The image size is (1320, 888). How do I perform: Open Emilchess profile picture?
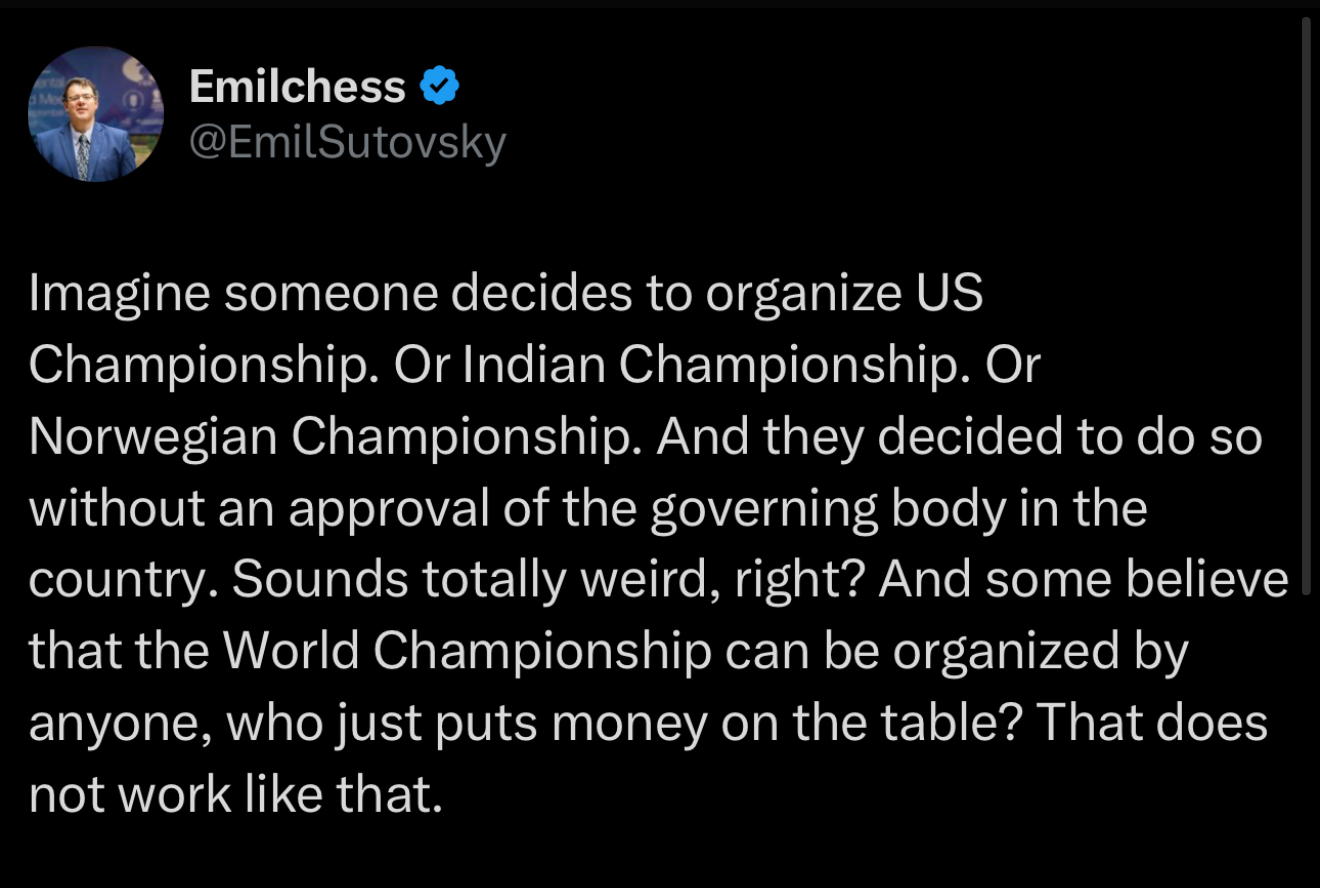[x=96, y=114]
